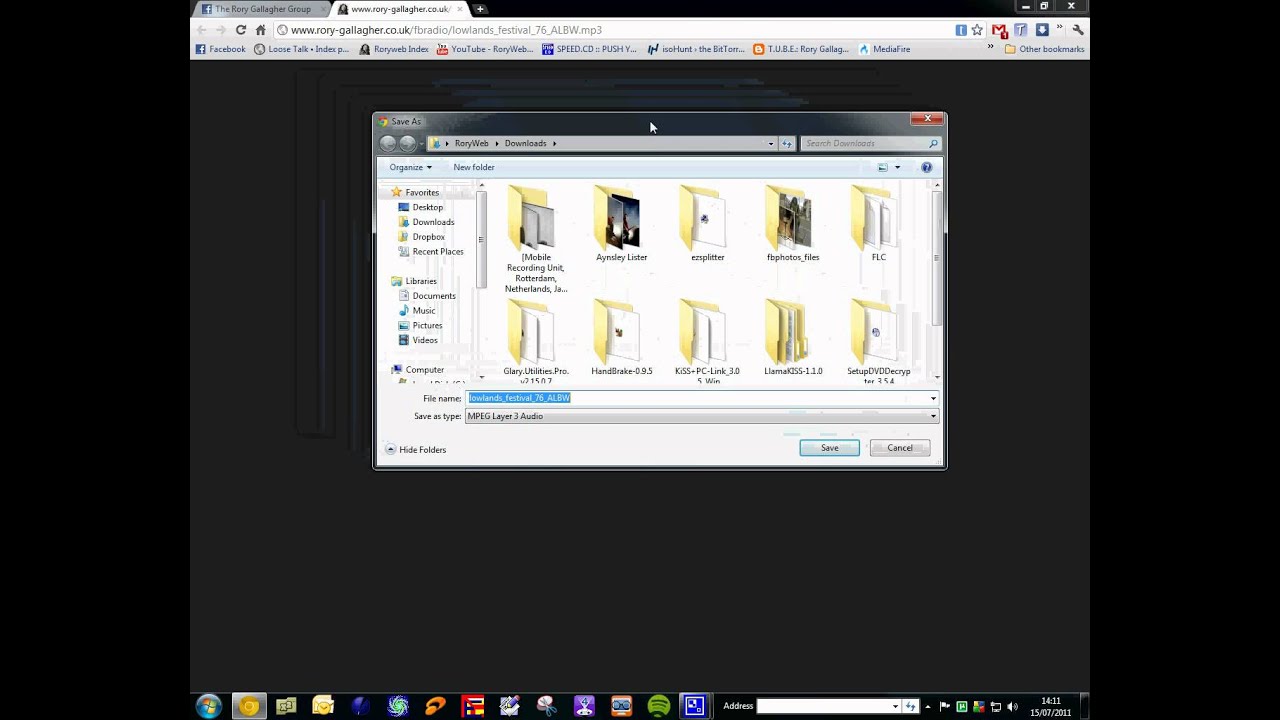
Task: Select Downloads in Favorites
Action: [x=425, y=222]
